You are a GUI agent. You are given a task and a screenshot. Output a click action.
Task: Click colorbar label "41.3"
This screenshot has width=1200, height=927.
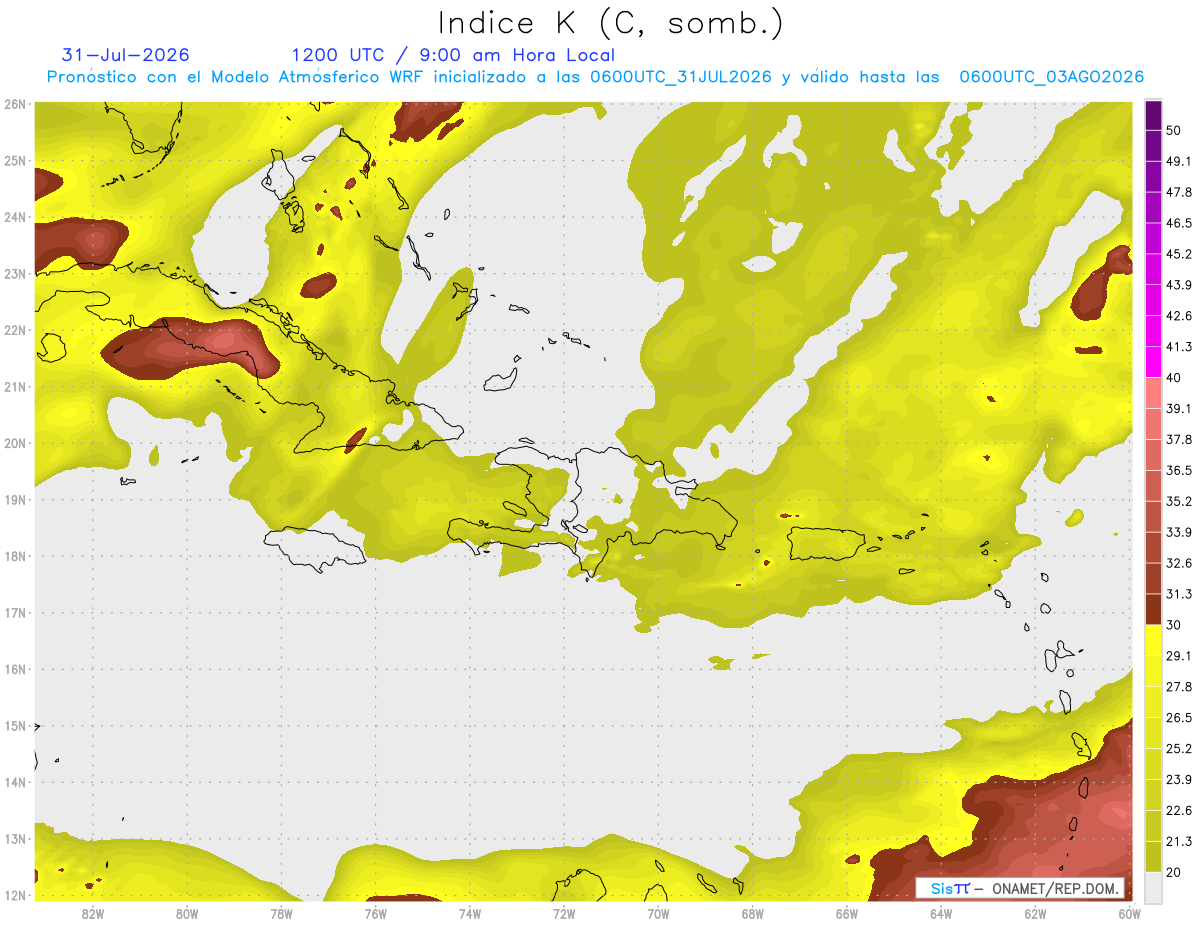[1179, 347]
